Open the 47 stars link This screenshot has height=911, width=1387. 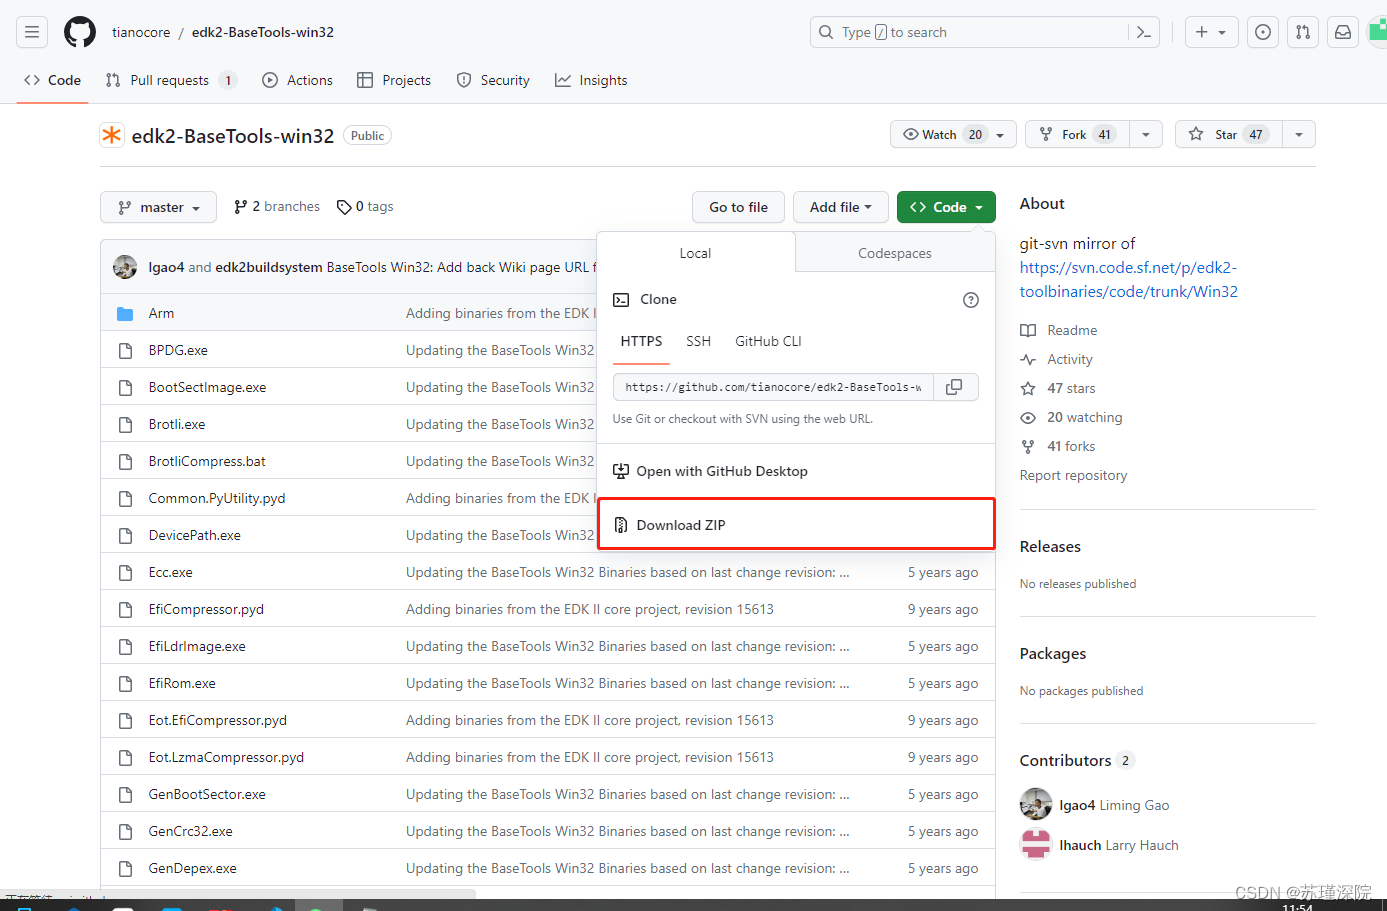1058,388
